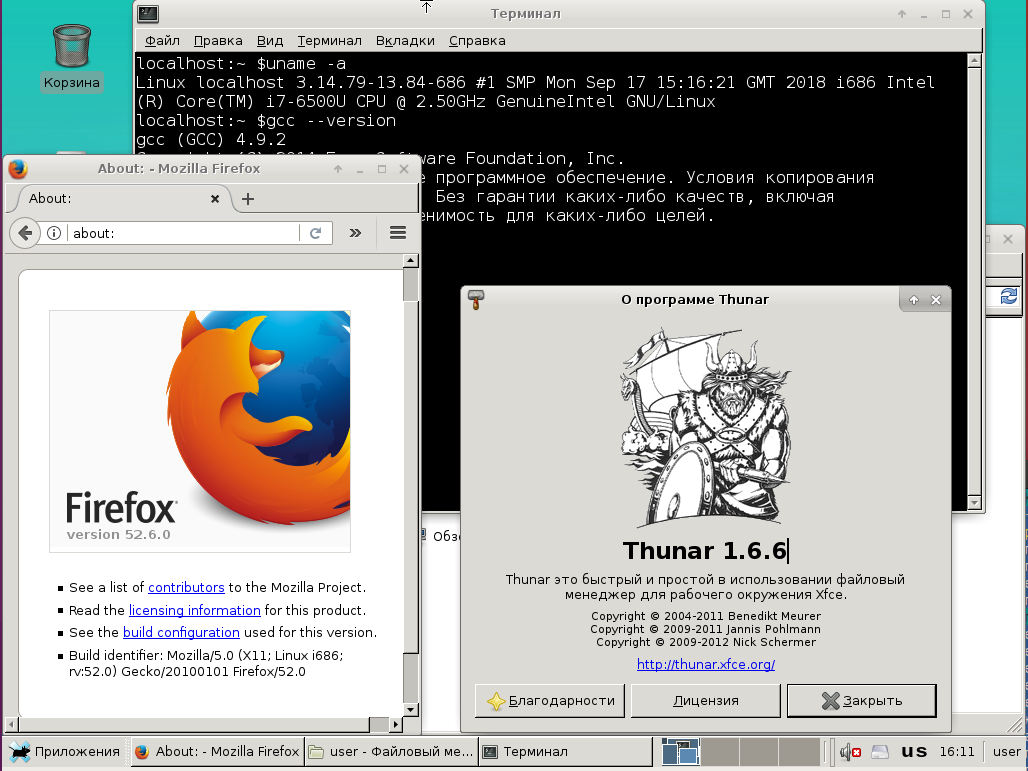Click the removable drive tray icon
Image resolution: width=1028 pixels, height=771 pixels.
click(x=880, y=751)
